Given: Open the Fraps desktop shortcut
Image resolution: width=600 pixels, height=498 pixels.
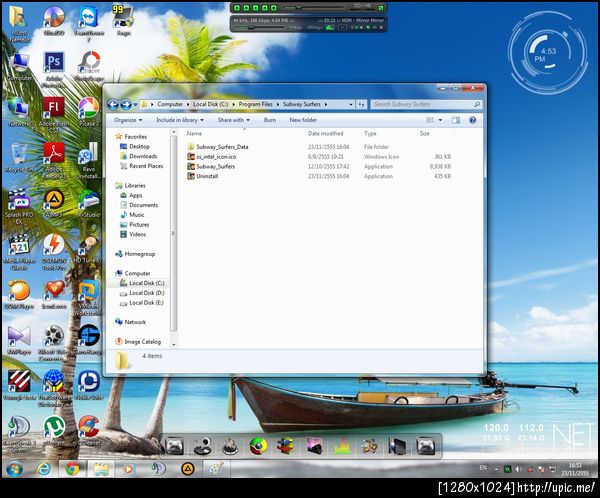Looking at the screenshot, I should coord(123,20).
